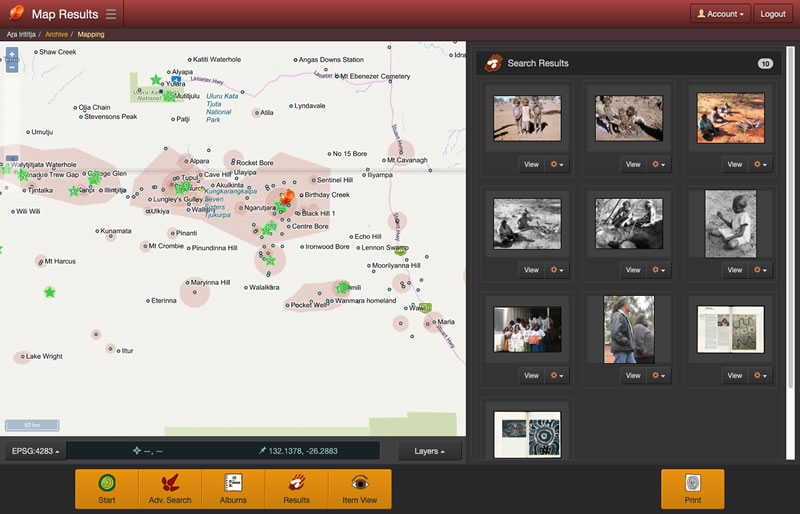Open Item View

pos(360,489)
